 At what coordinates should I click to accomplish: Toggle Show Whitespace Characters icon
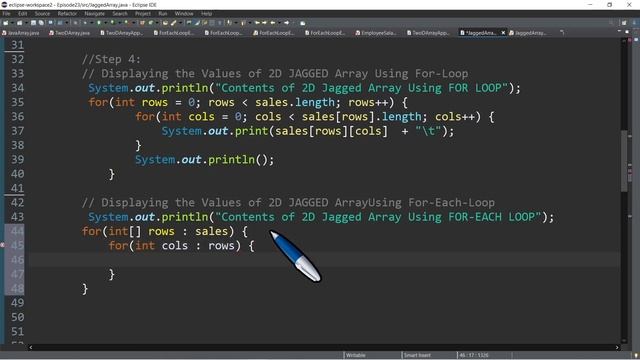coord(220,23)
